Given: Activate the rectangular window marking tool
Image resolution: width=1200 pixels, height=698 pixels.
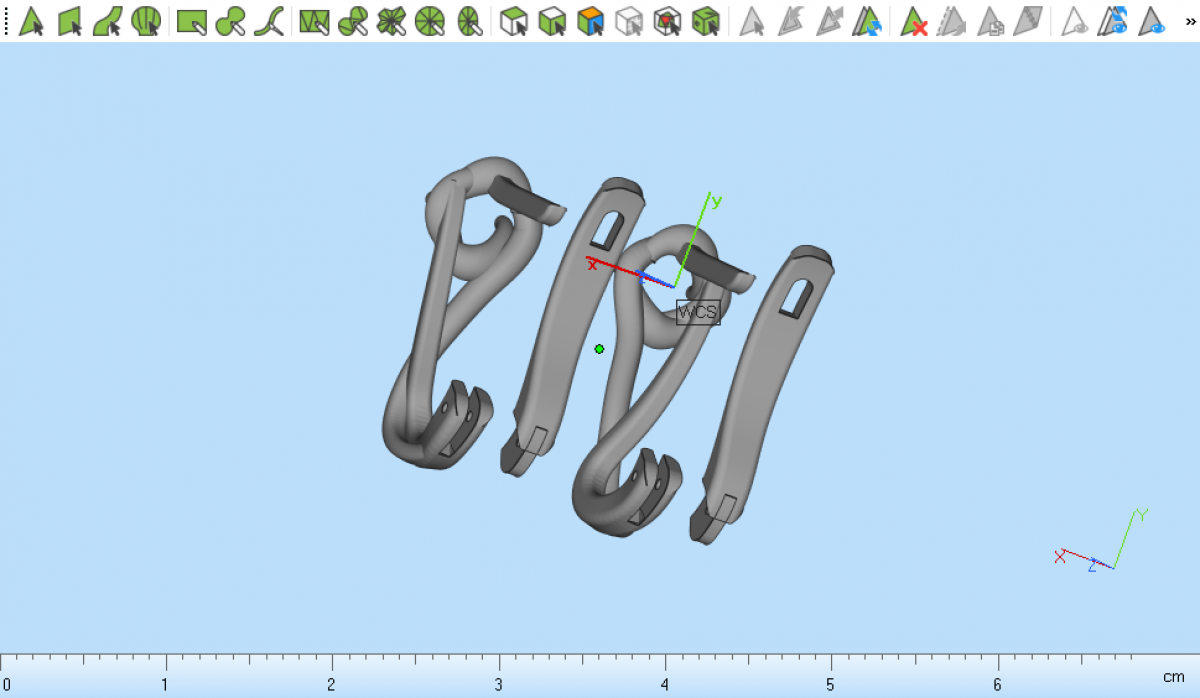Looking at the screenshot, I should pyautogui.click(x=191, y=21).
